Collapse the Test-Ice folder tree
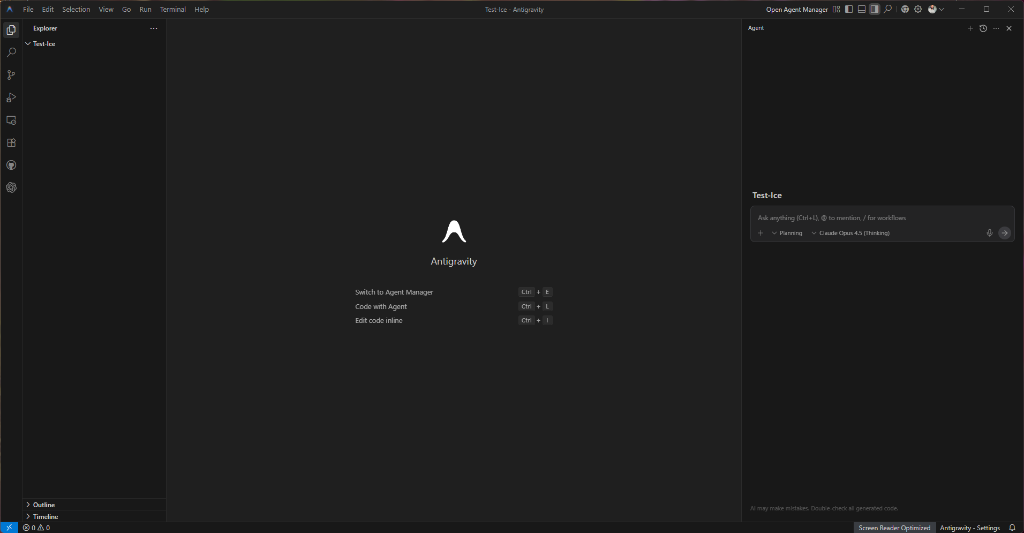This screenshot has width=1024, height=533. point(43,44)
